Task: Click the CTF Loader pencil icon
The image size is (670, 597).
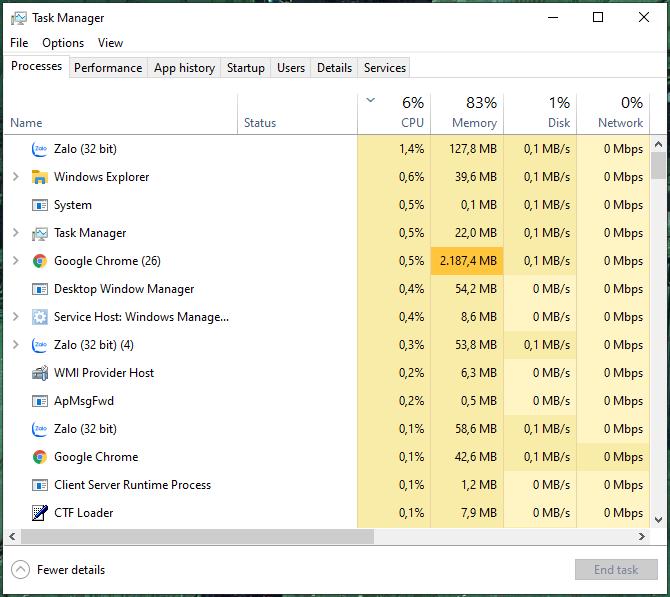Action: pyautogui.click(x=39, y=513)
